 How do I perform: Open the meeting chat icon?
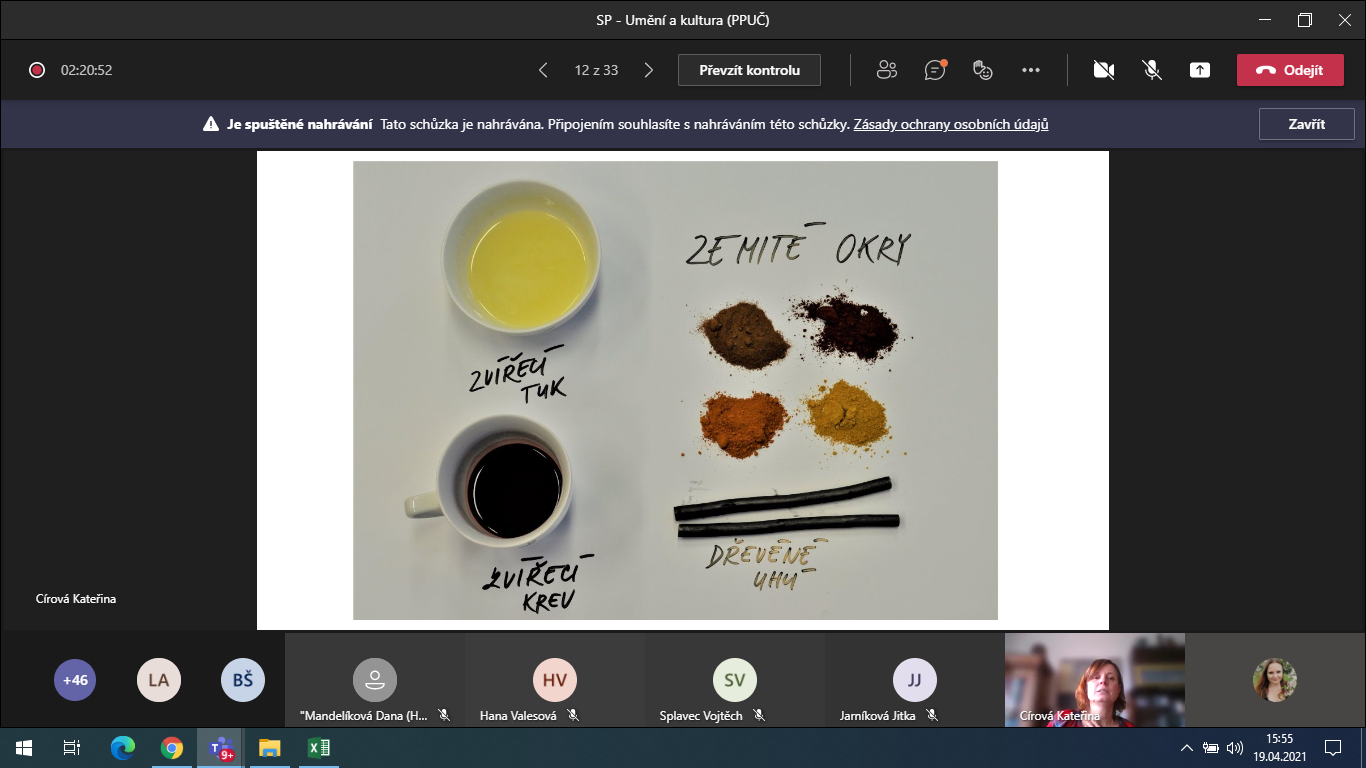935,70
